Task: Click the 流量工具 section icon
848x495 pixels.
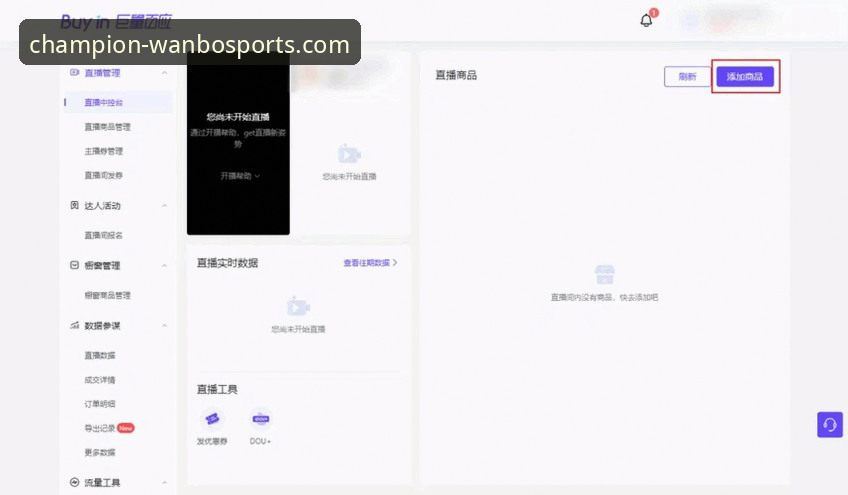Action: (x=75, y=482)
